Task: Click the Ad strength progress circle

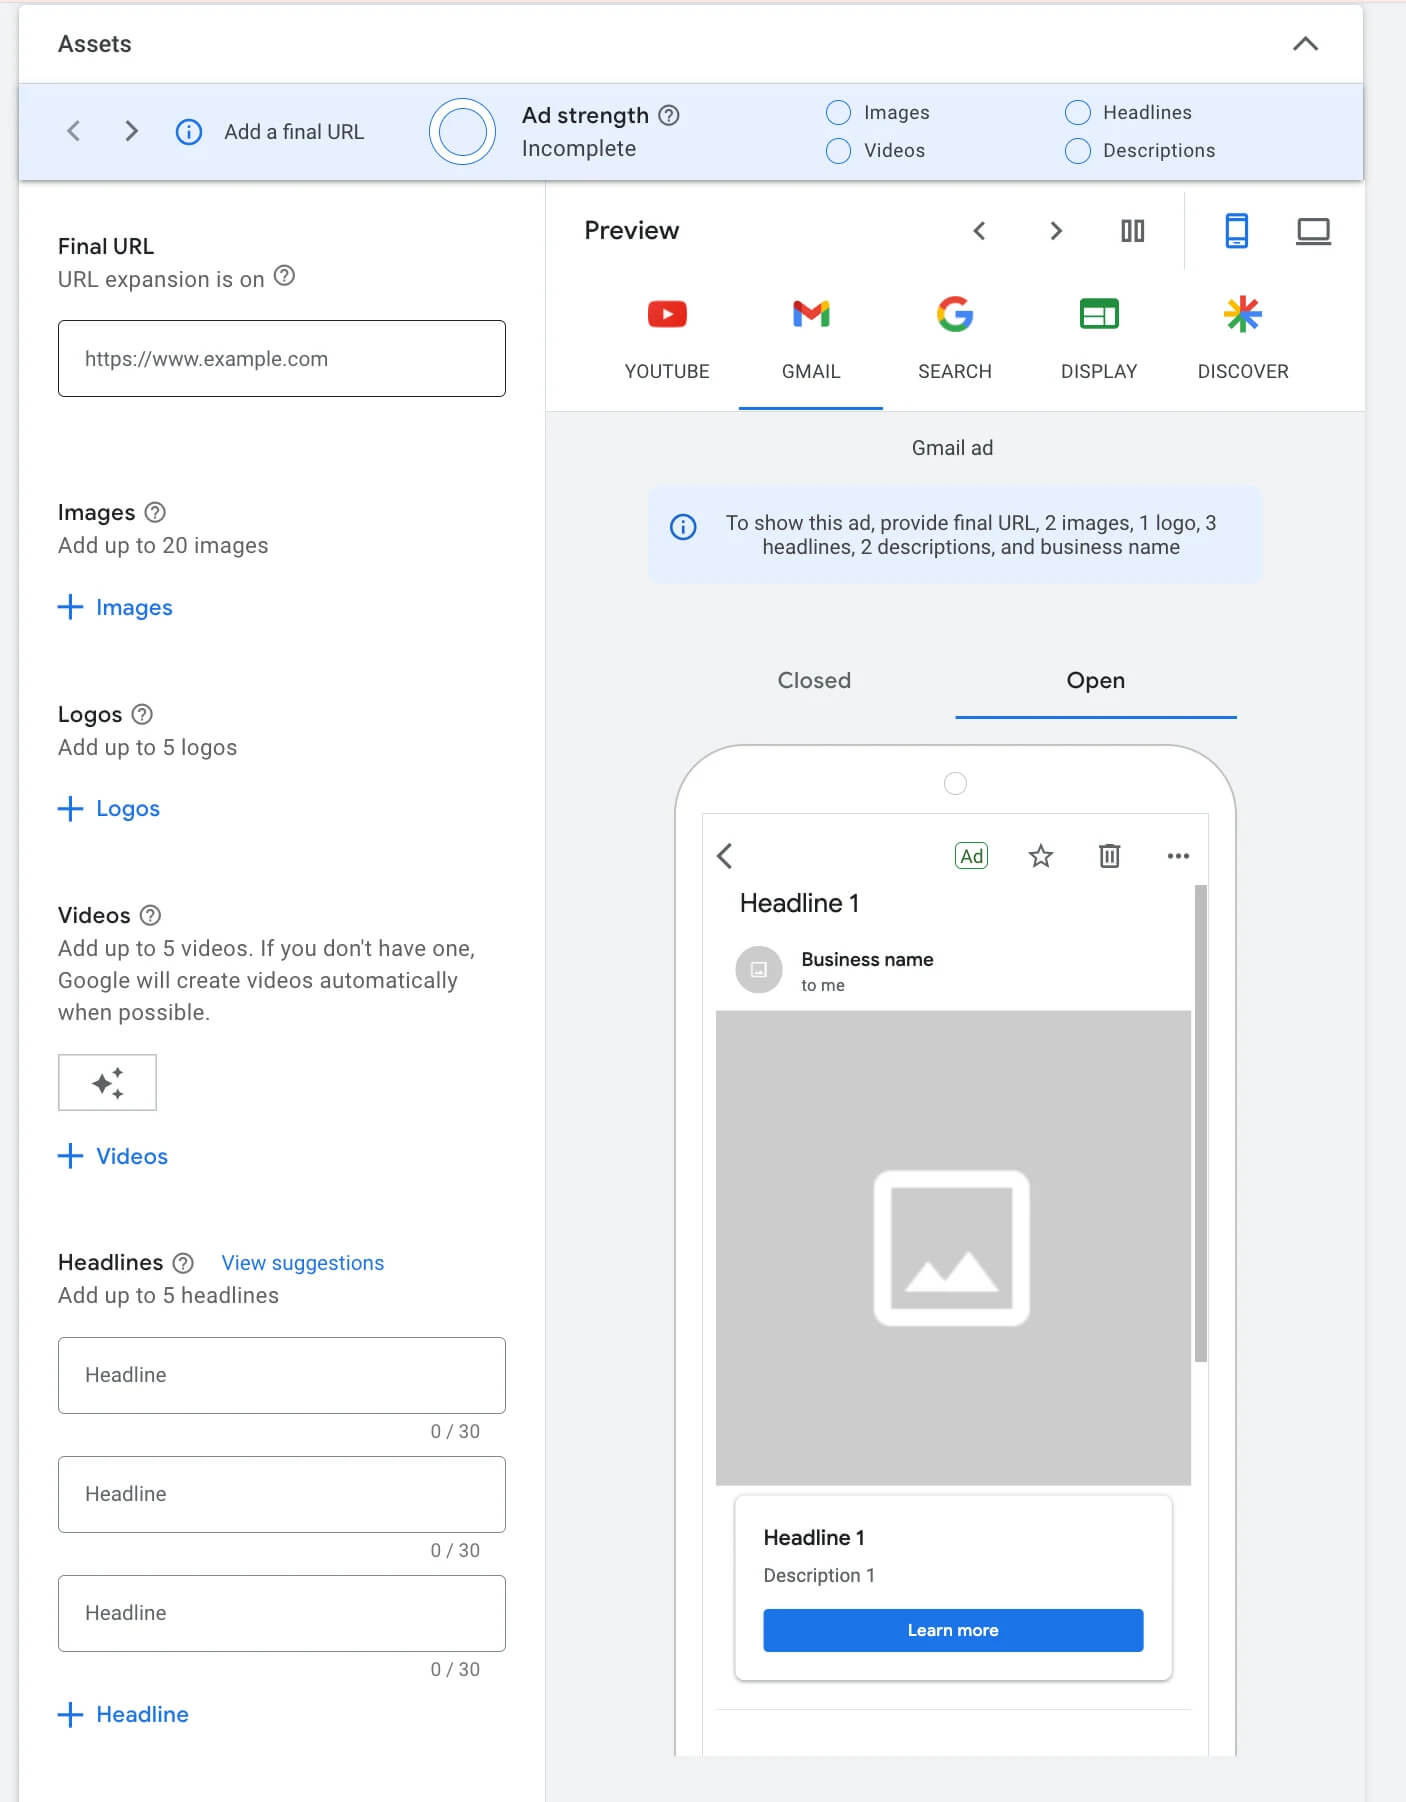Action: 462,131
